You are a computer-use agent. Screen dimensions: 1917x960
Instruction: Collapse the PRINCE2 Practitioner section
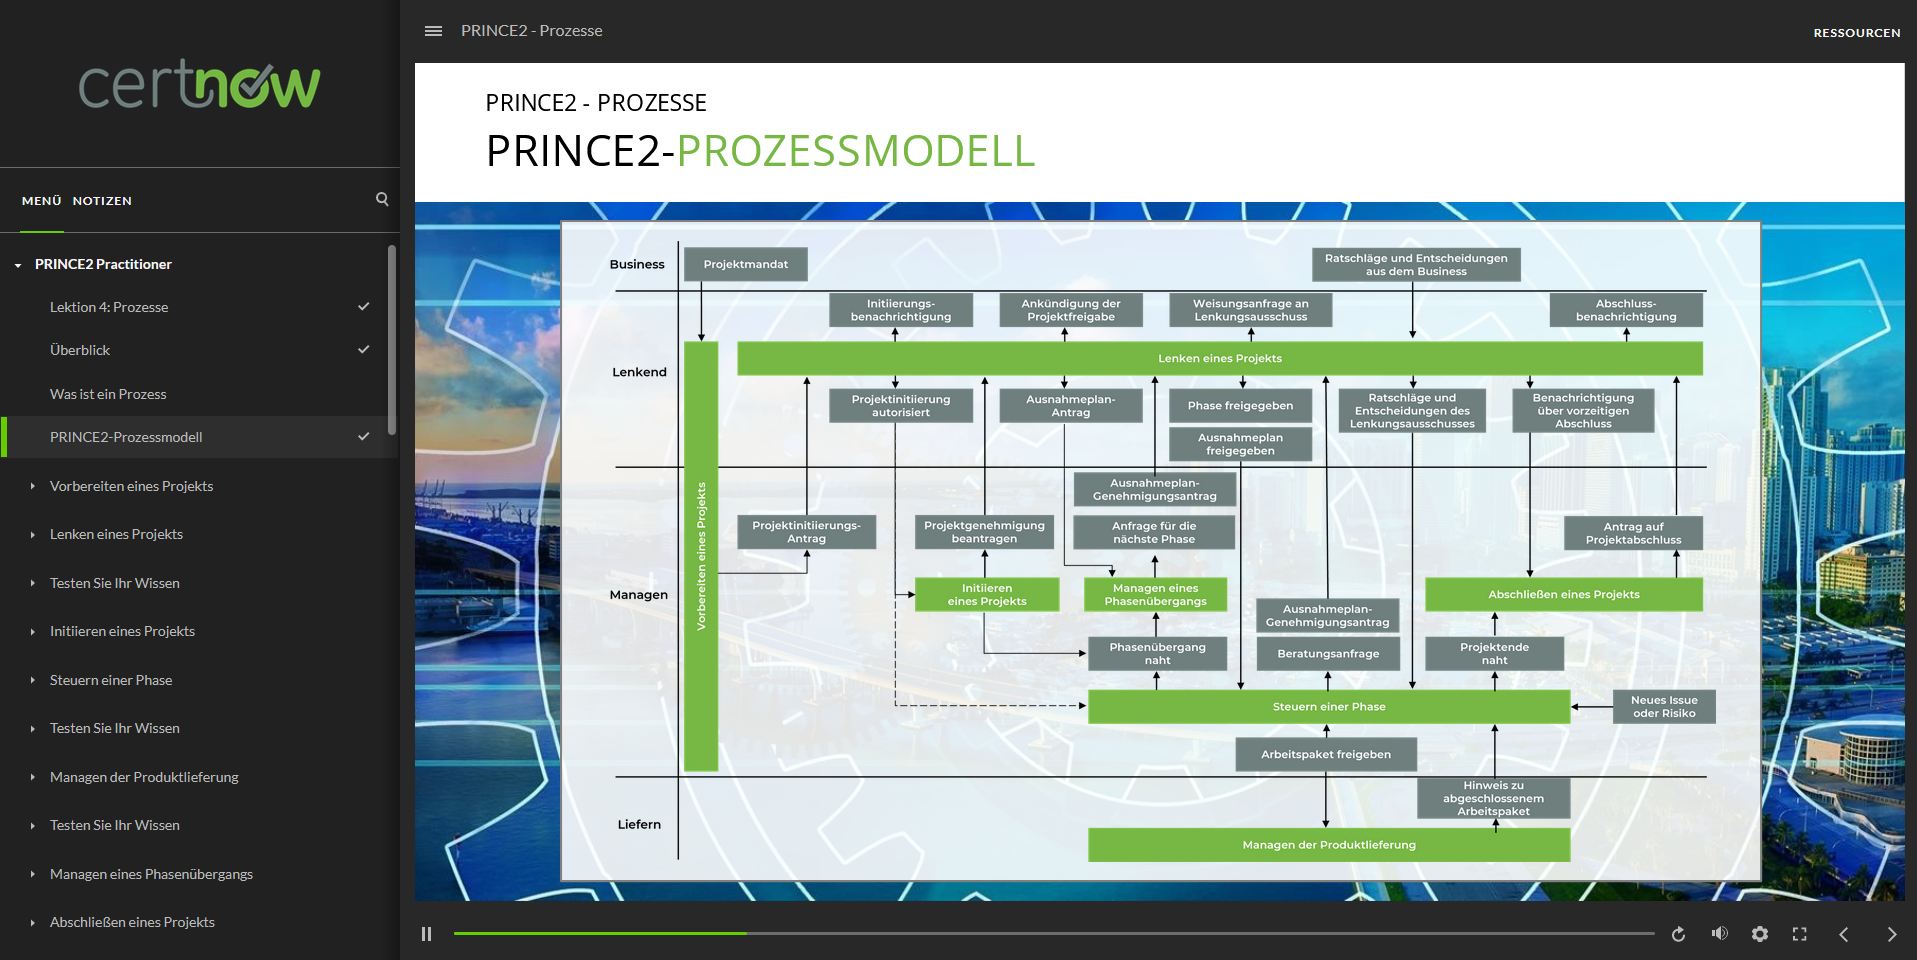[18, 265]
